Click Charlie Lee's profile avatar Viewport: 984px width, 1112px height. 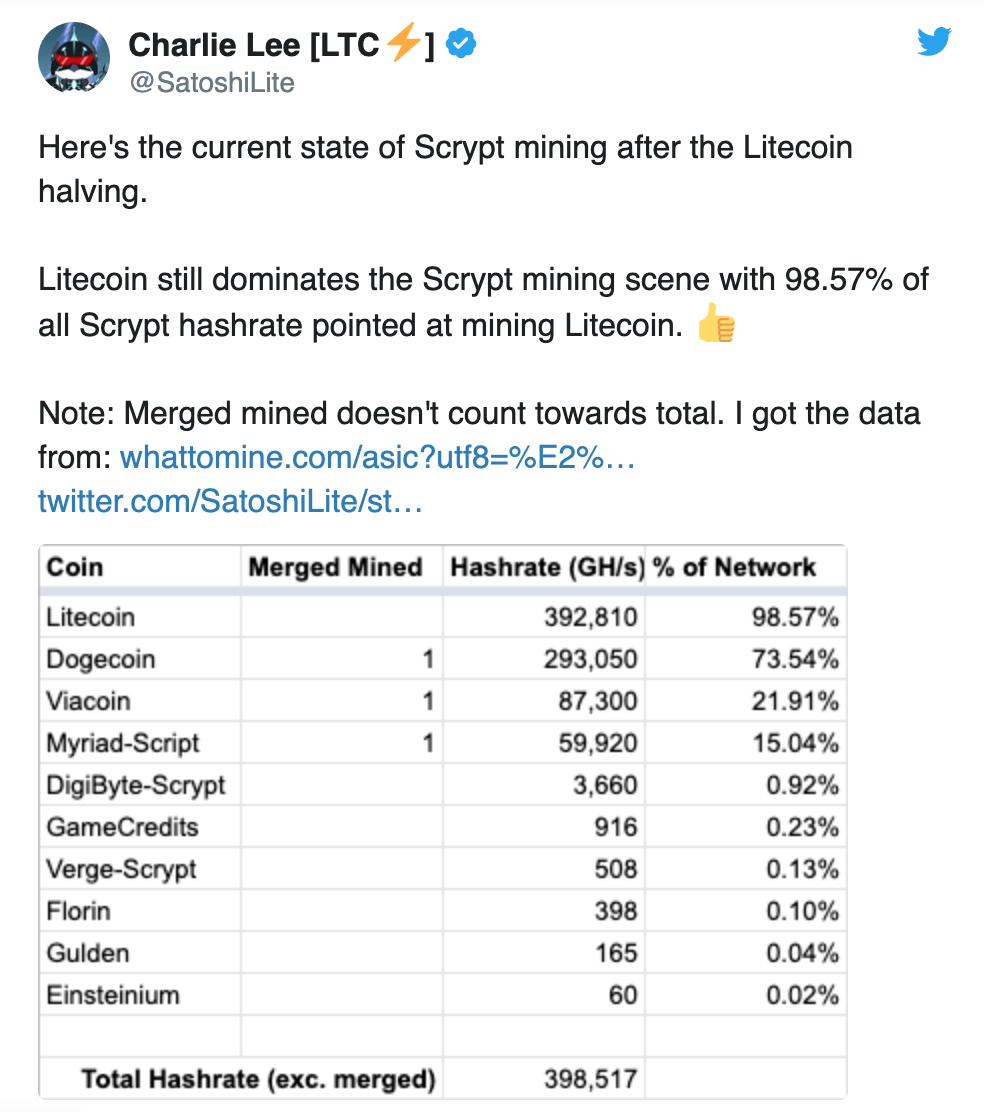pyautogui.click(x=74, y=58)
